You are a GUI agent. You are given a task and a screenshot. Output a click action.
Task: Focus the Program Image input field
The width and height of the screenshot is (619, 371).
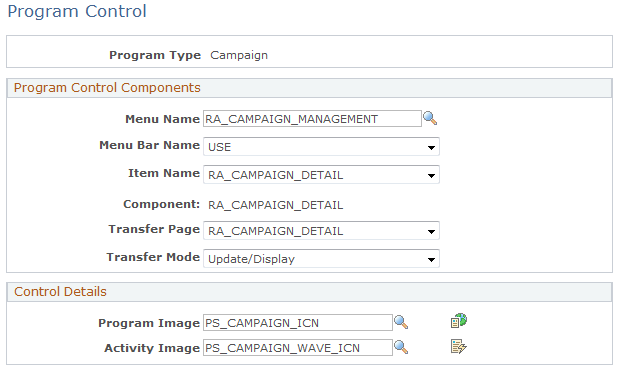click(x=298, y=323)
